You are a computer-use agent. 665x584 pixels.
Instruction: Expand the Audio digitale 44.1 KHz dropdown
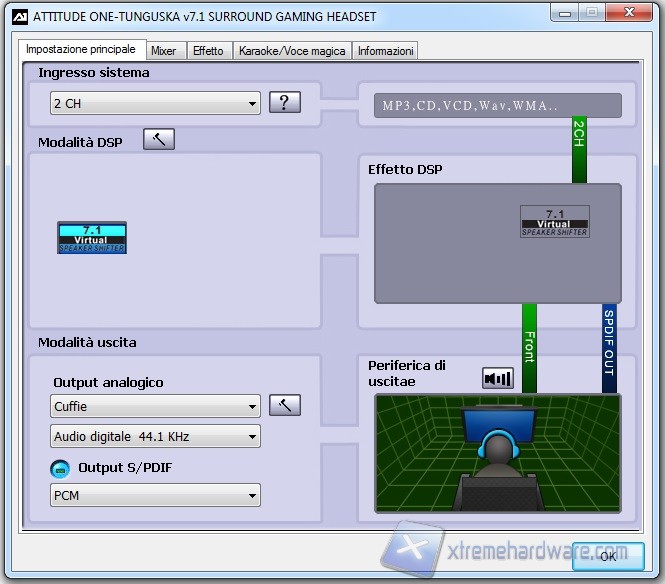click(x=155, y=436)
